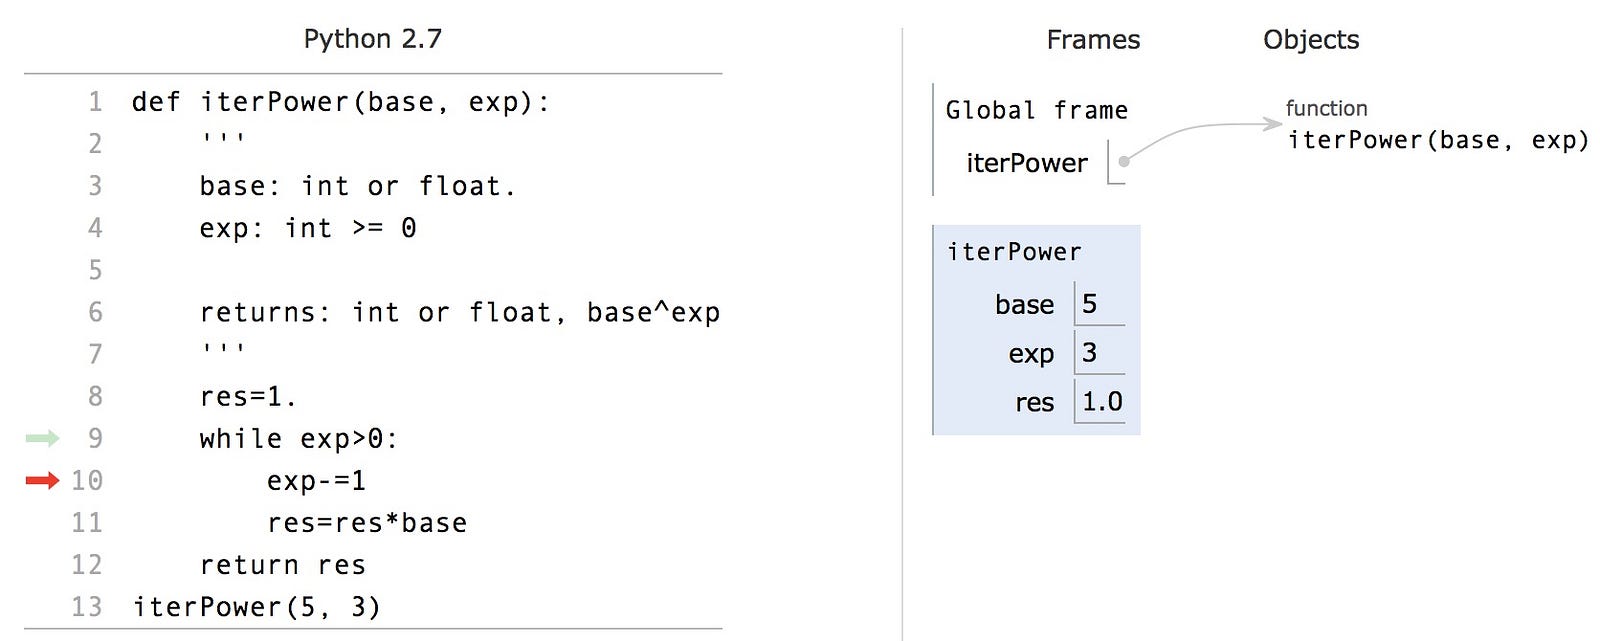1600x641 pixels.
Task: Click the pointer dot beside iterPower in Global frame
Action: 1124,161
